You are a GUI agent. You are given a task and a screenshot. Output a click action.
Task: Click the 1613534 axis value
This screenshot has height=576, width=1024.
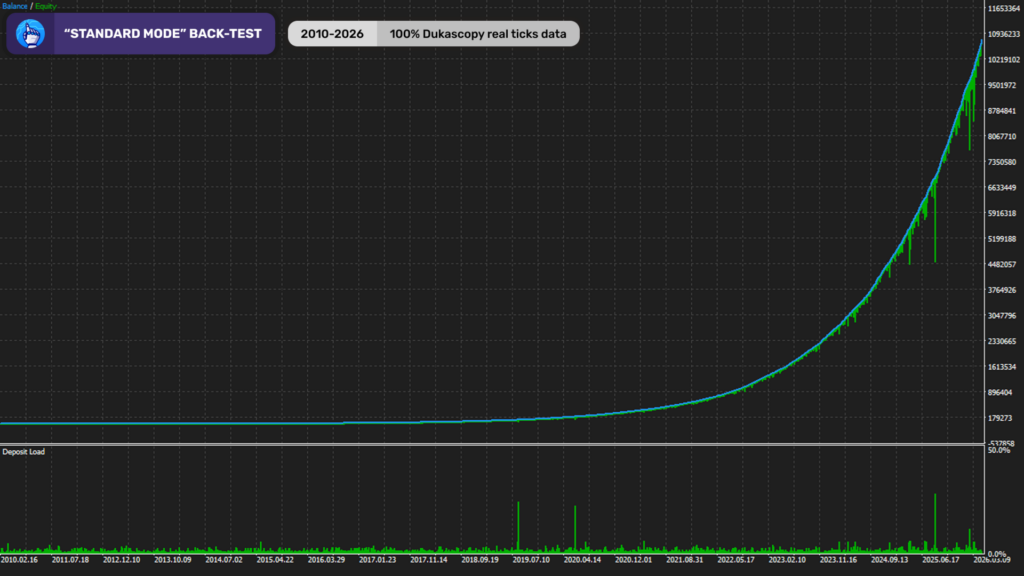pos(1004,367)
